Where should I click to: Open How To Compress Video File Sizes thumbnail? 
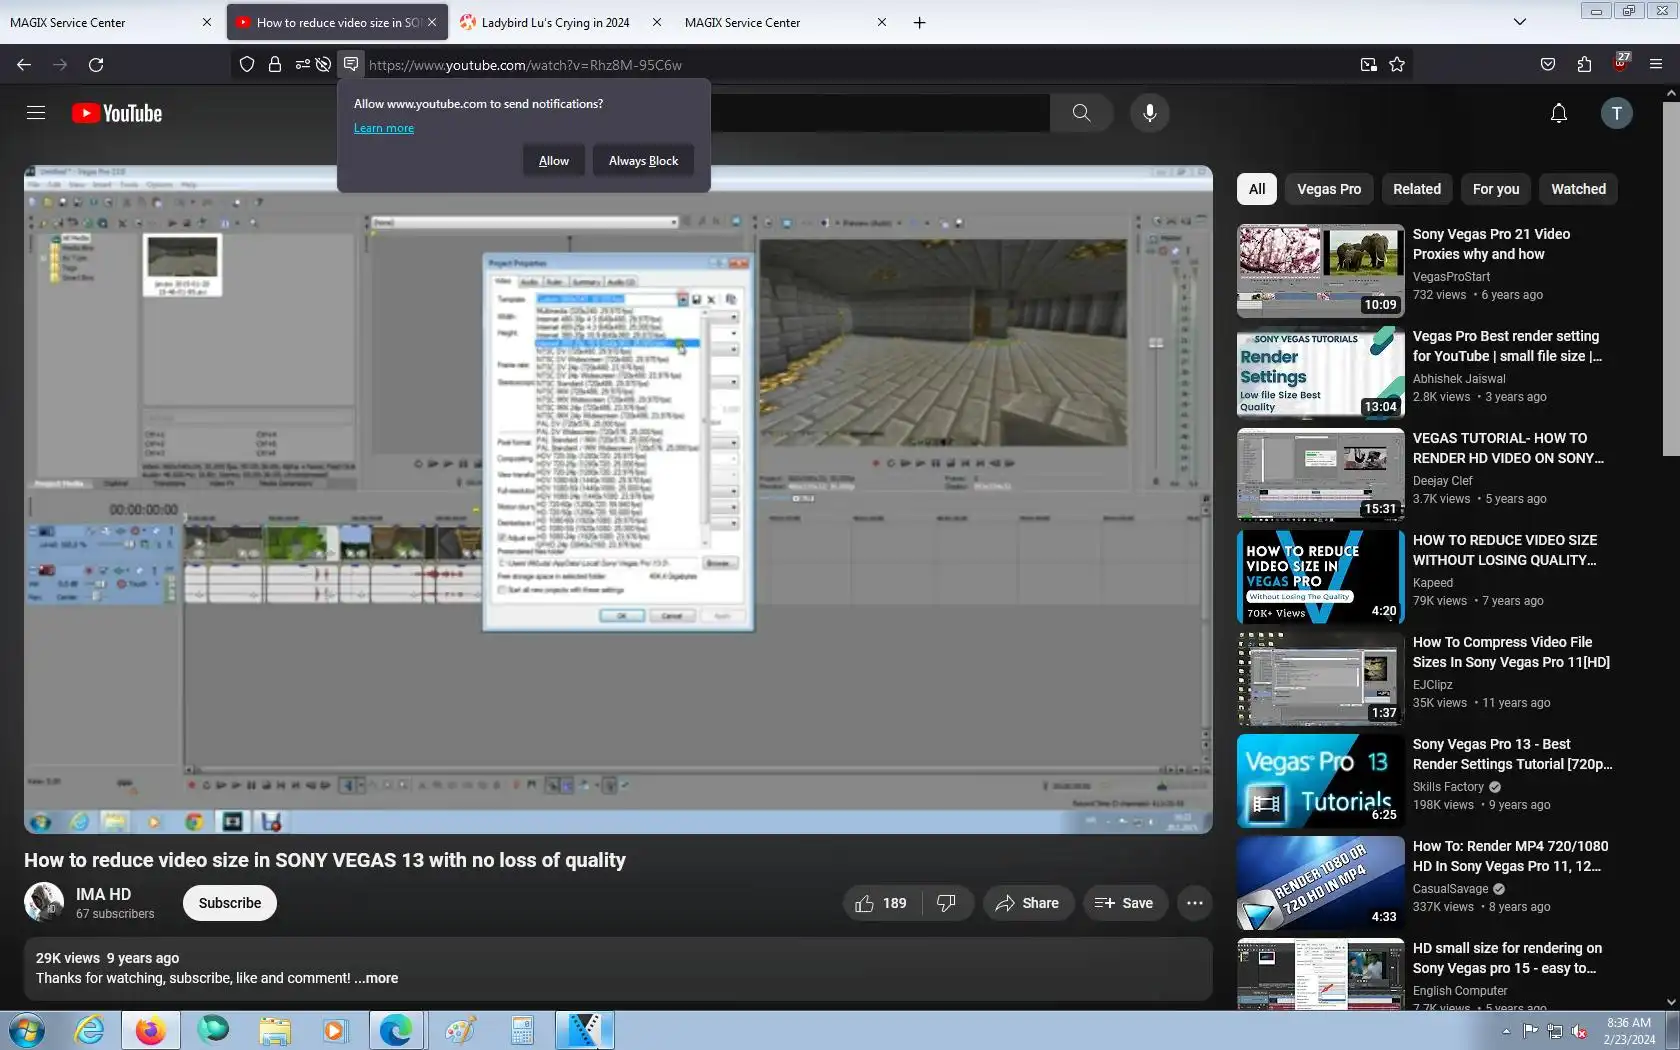click(x=1321, y=679)
